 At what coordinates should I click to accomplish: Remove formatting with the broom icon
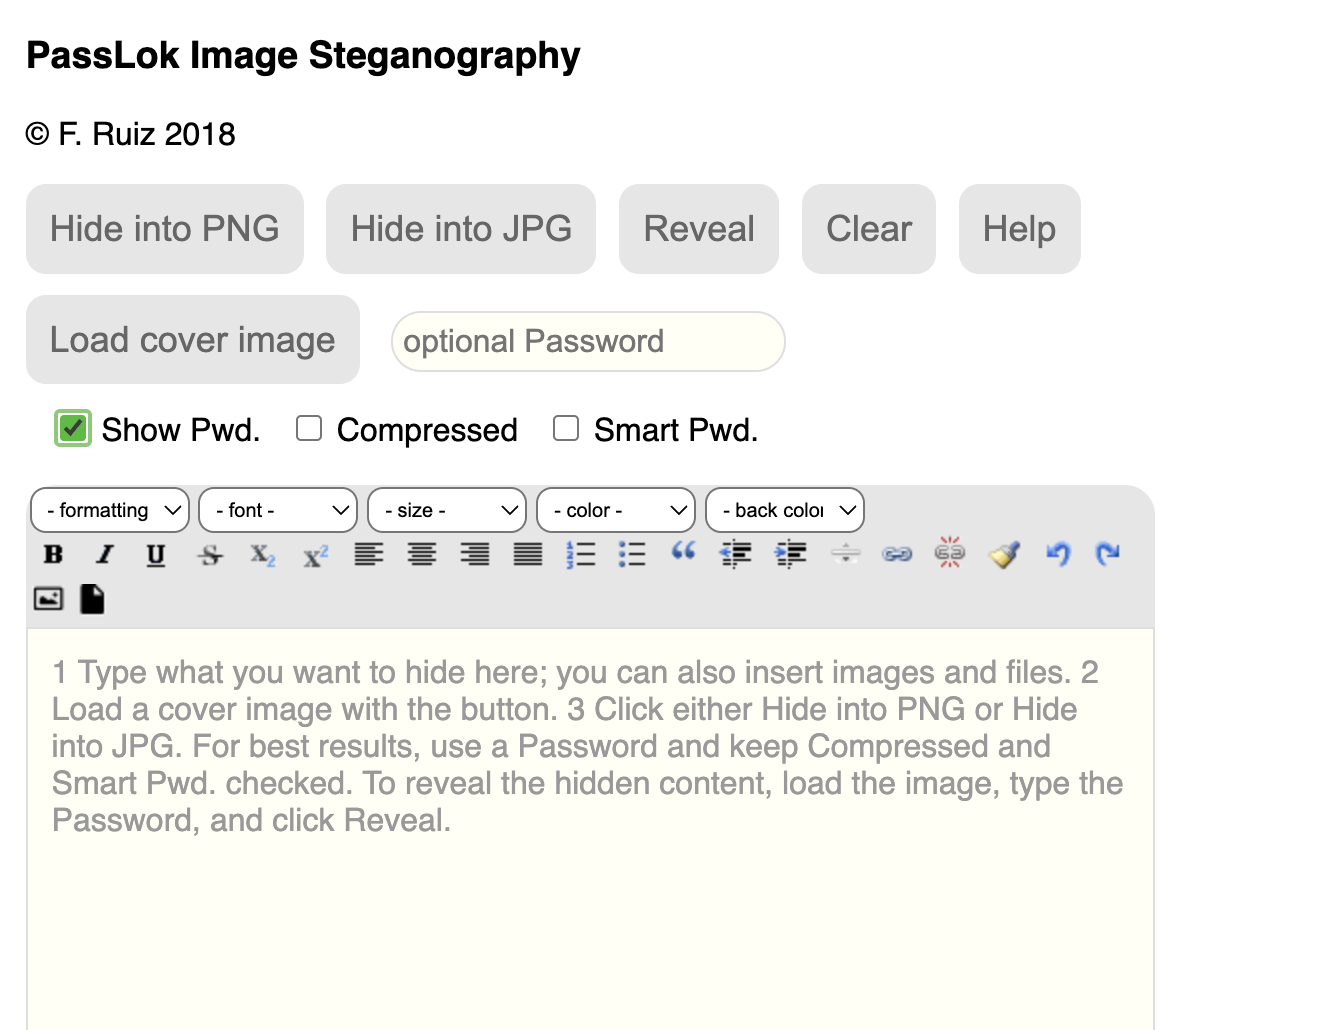1004,554
